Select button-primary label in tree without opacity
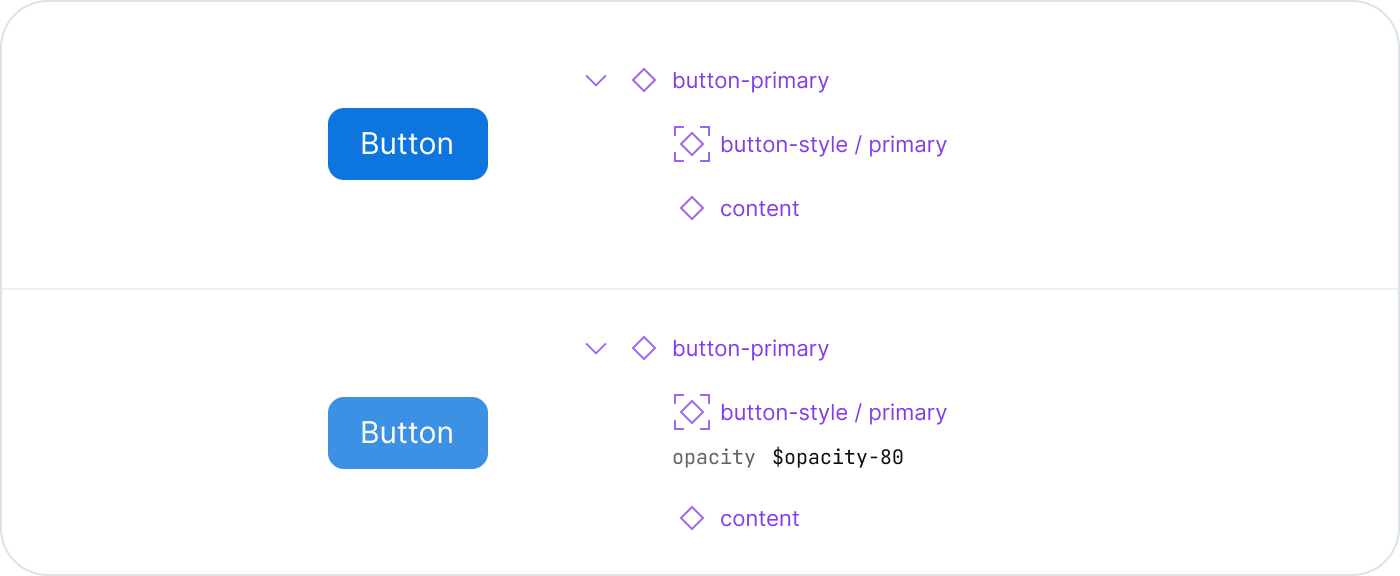This screenshot has width=1400, height=576. coord(750,81)
